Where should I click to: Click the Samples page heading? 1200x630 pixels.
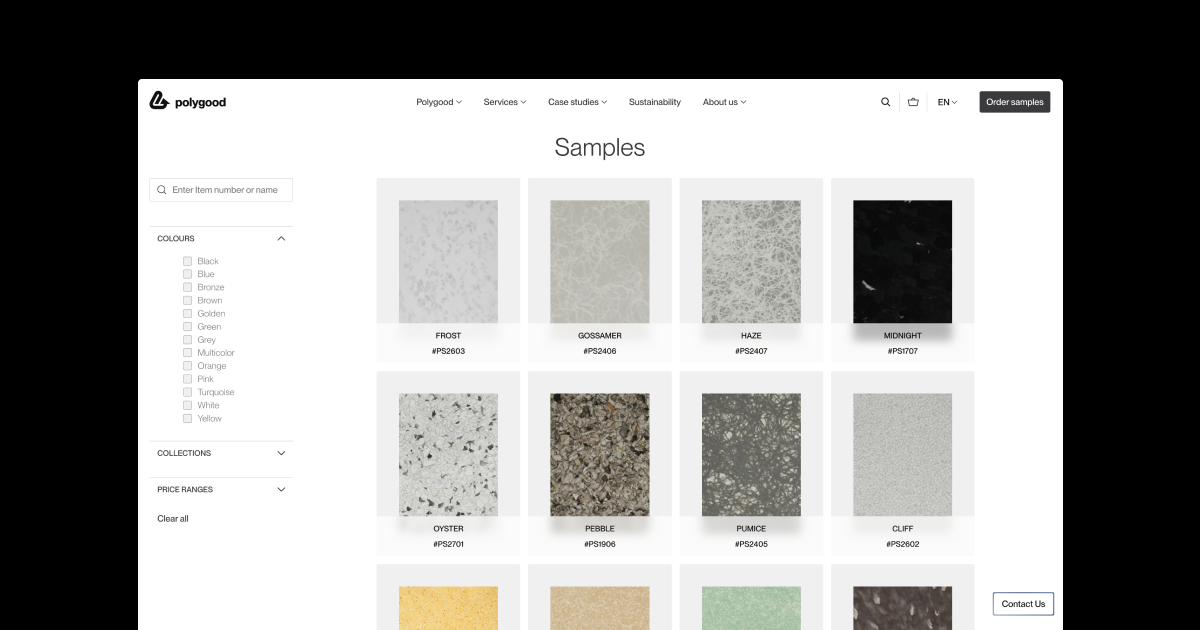[600, 148]
